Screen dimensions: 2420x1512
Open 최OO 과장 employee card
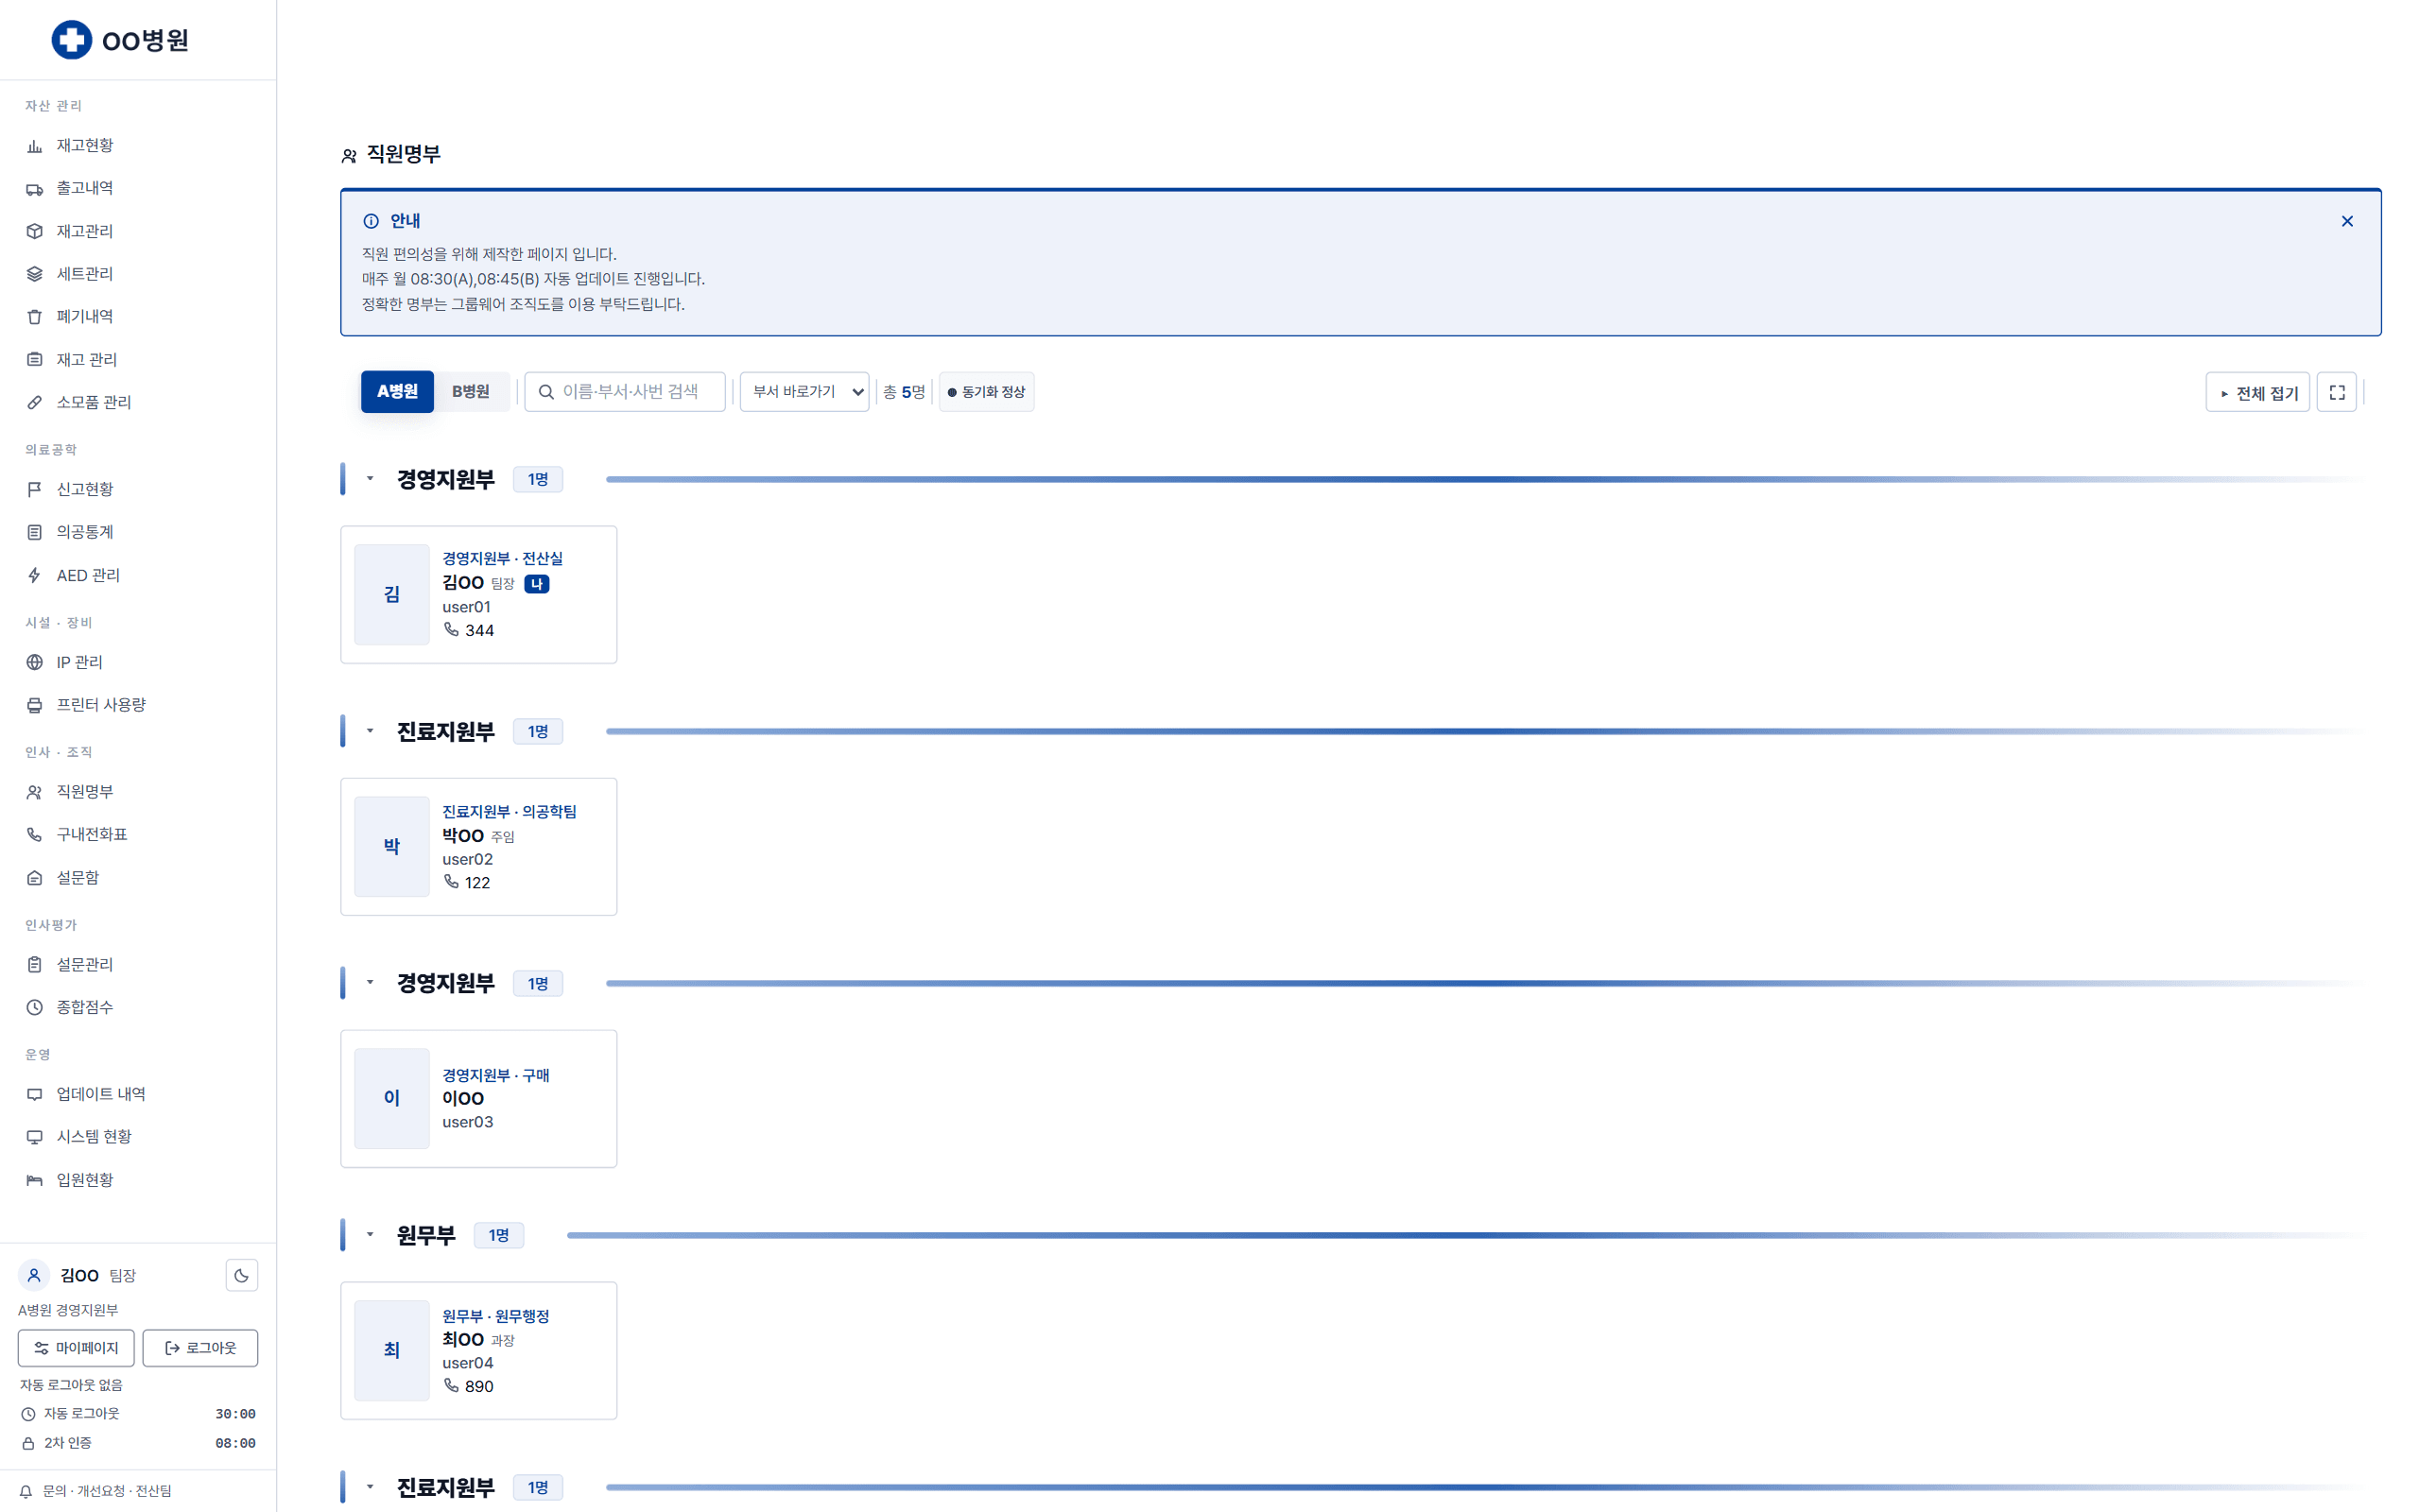click(x=479, y=1351)
